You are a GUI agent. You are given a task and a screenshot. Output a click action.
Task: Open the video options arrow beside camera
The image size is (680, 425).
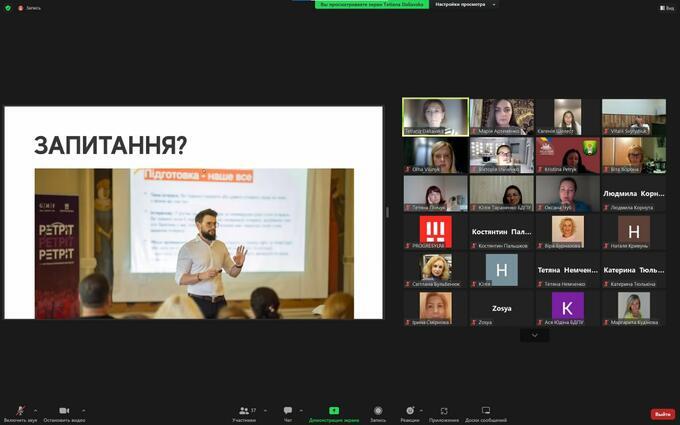coord(84,410)
